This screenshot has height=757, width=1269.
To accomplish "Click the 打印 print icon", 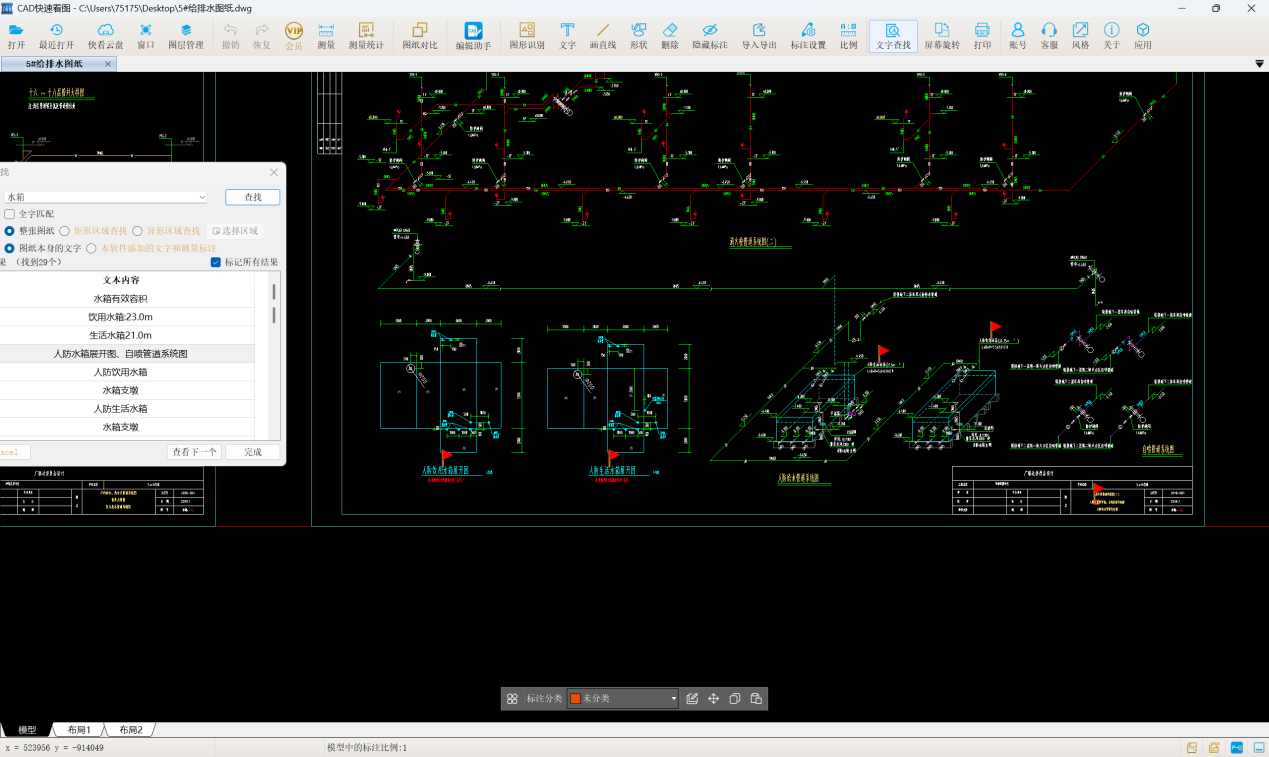I will [x=982, y=36].
